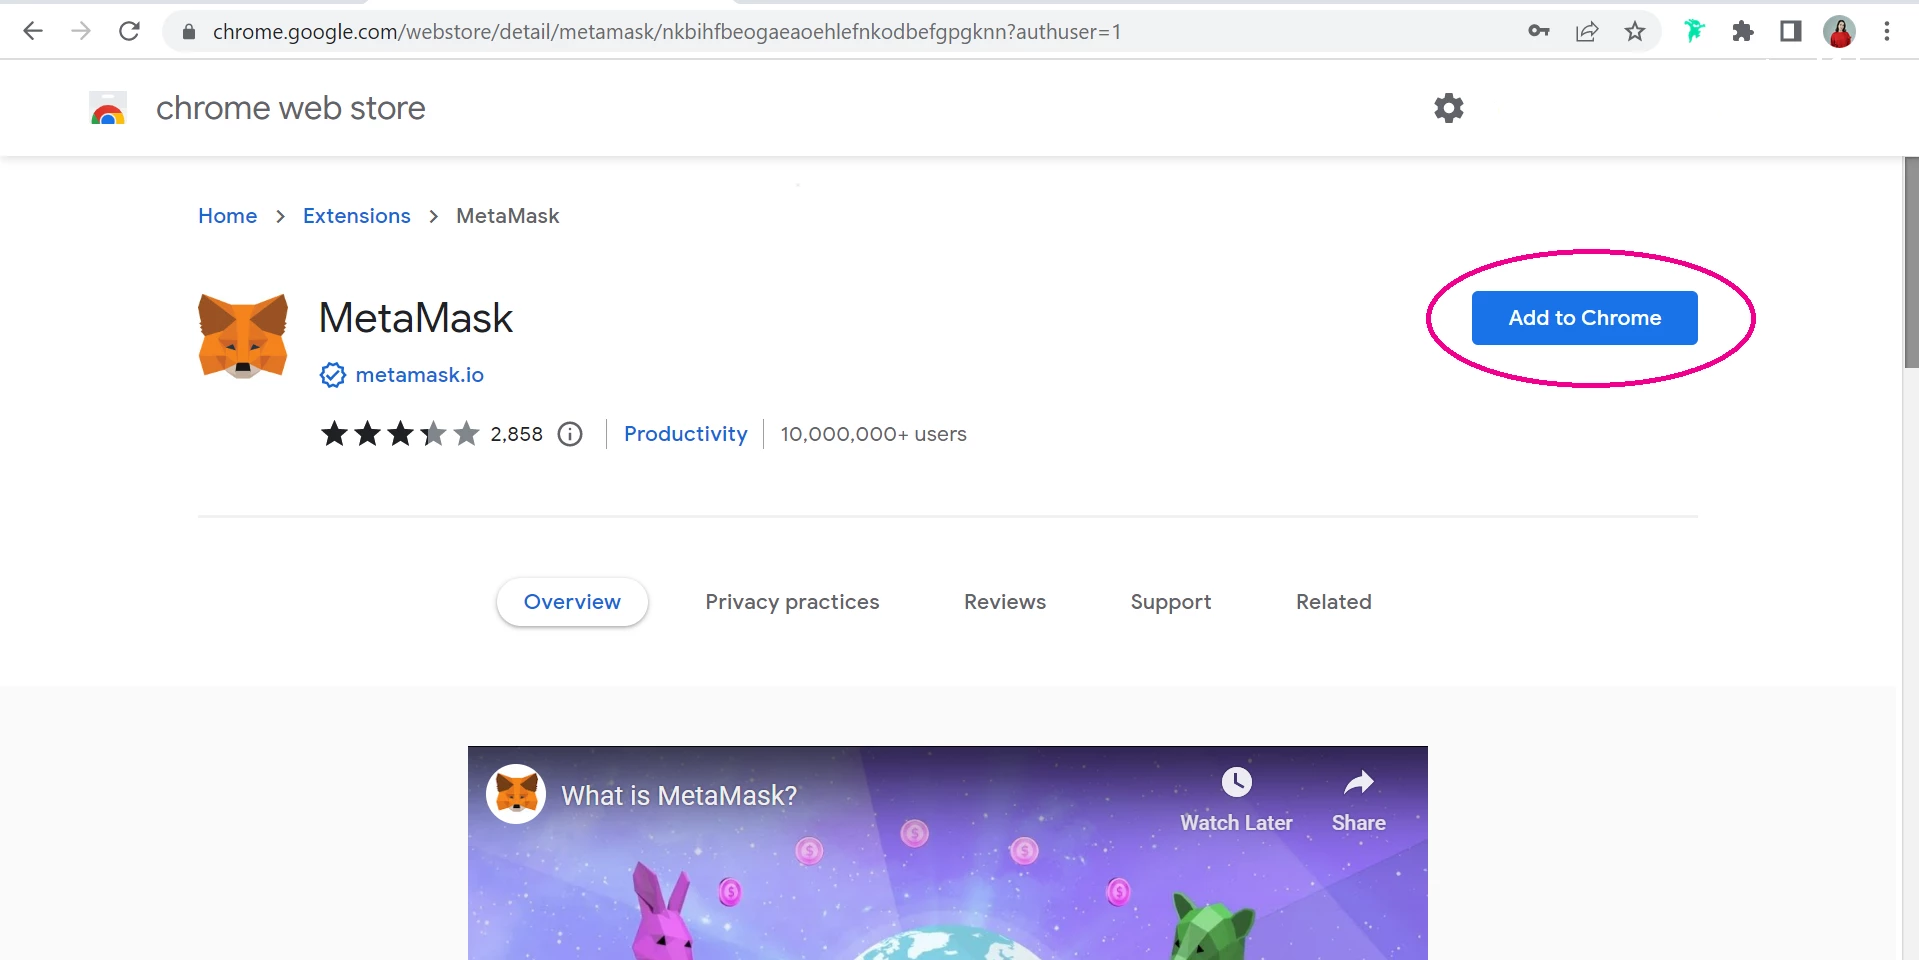Viewport: 1919px width, 960px height.
Task: Click the Watch Later clock icon
Action: pyautogui.click(x=1237, y=781)
